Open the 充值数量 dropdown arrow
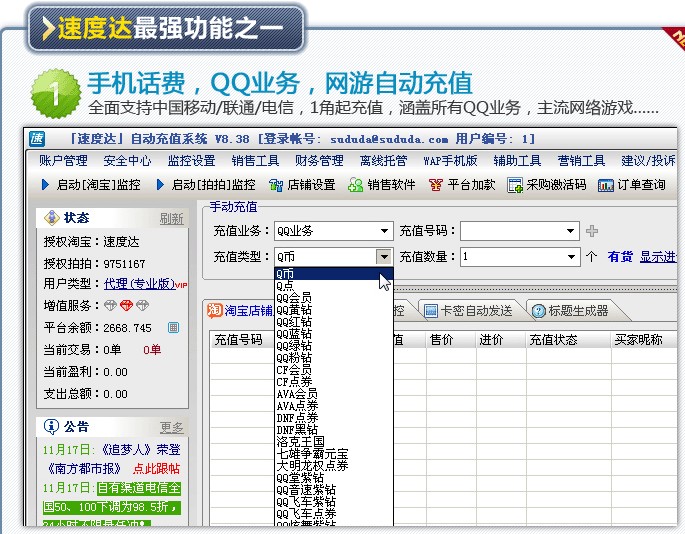Screen dimensions: 685x534 [571, 257]
